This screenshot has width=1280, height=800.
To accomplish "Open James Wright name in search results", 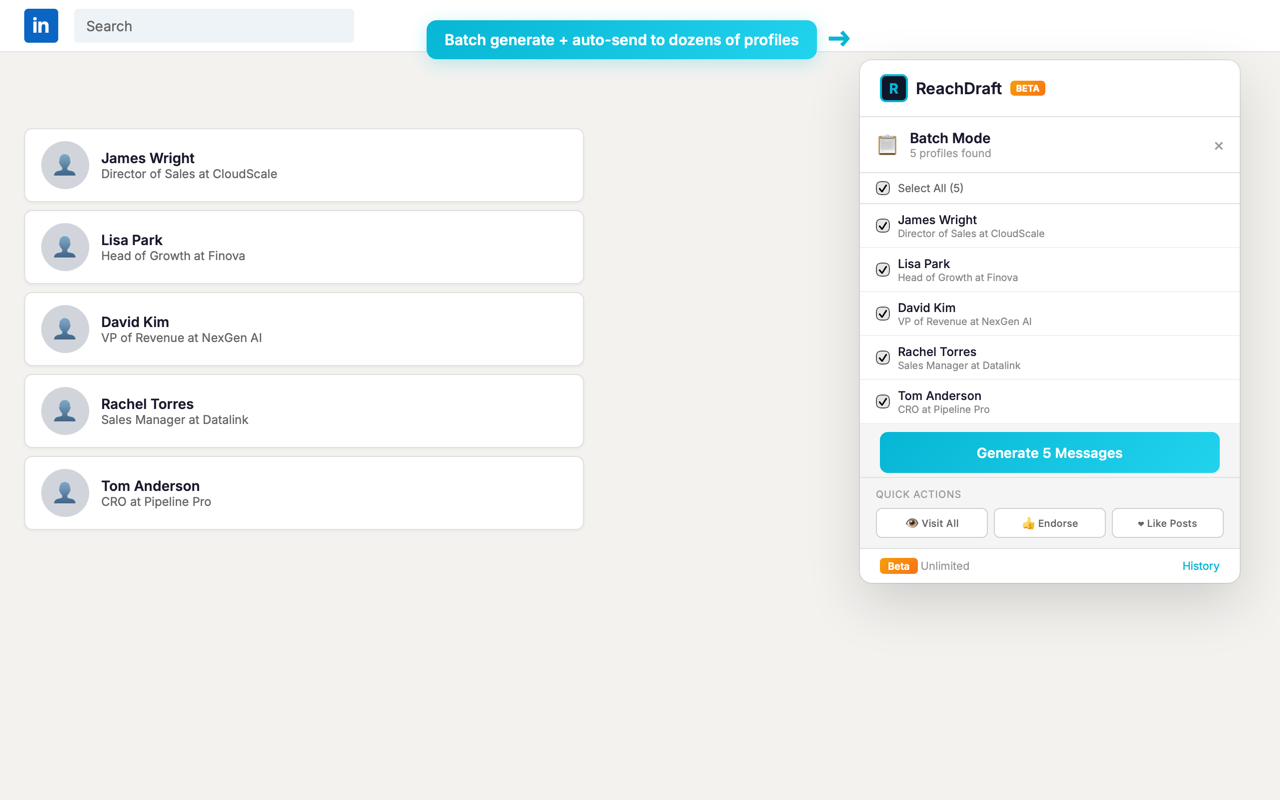I will click(148, 158).
